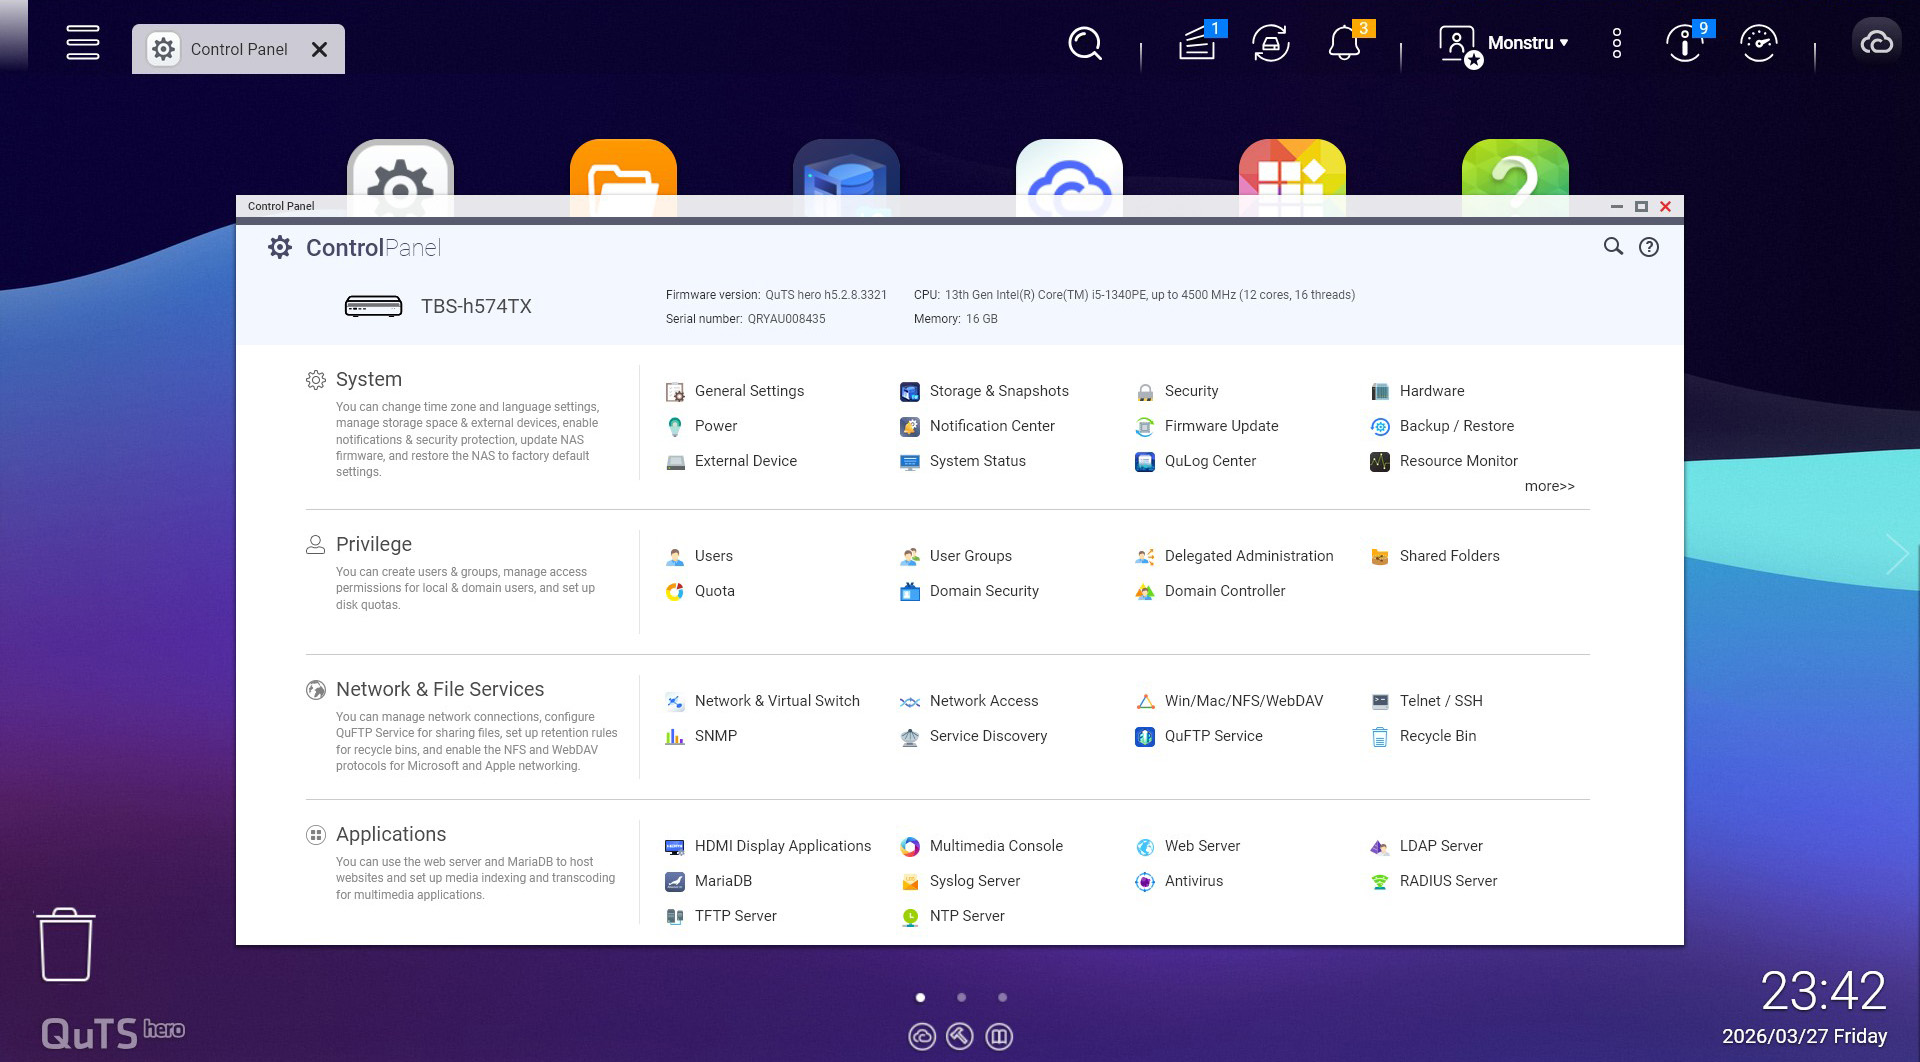Open Firmware Update settings

tap(1220, 426)
